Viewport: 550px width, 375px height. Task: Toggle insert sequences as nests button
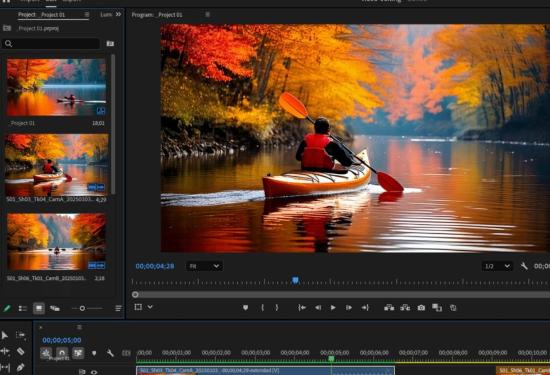pyautogui.click(x=46, y=353)
